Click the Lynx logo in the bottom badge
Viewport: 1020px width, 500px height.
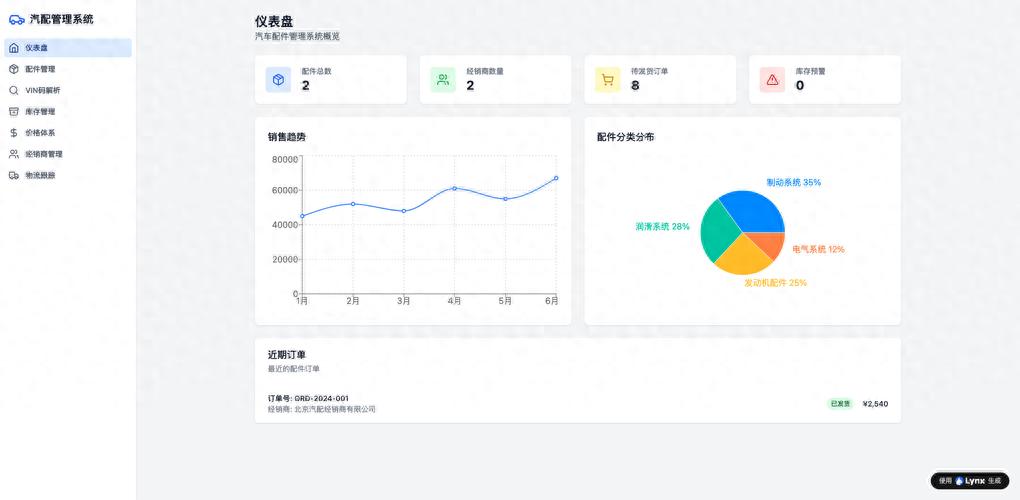959,481
